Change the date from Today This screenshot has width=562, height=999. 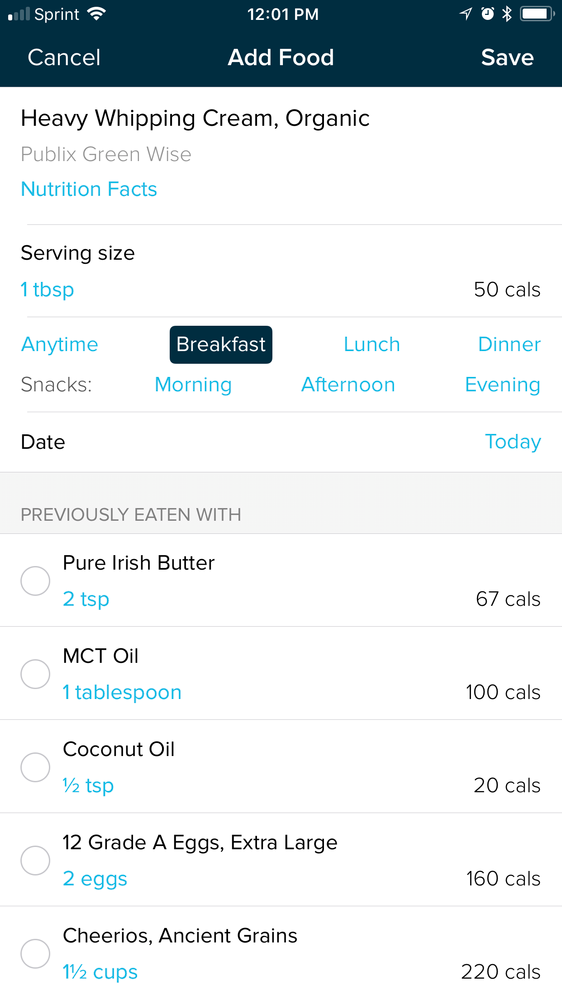pos(513,442)
